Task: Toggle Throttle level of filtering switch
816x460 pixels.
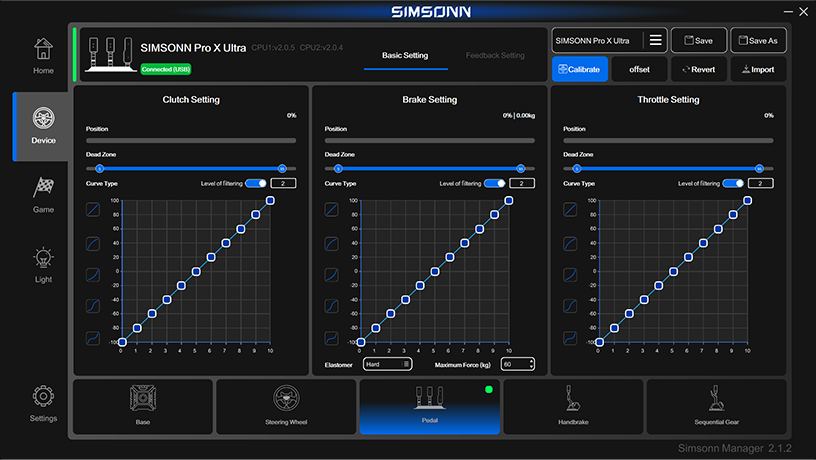Action: point(733,183)
